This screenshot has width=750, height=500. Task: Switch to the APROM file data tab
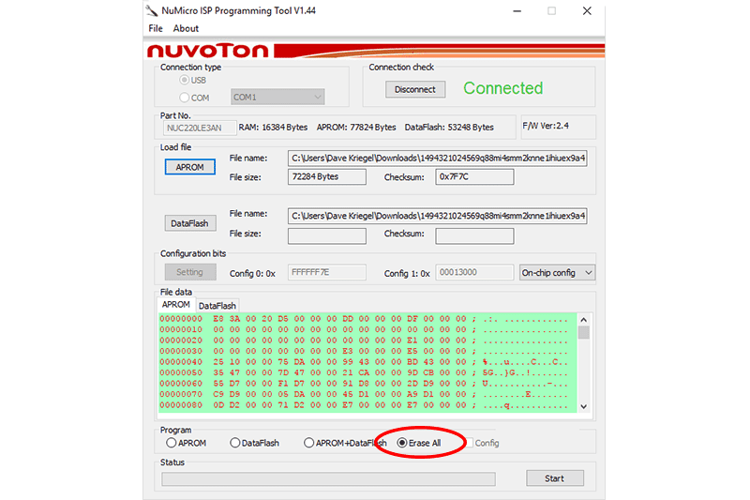click(x=176, y=305)
